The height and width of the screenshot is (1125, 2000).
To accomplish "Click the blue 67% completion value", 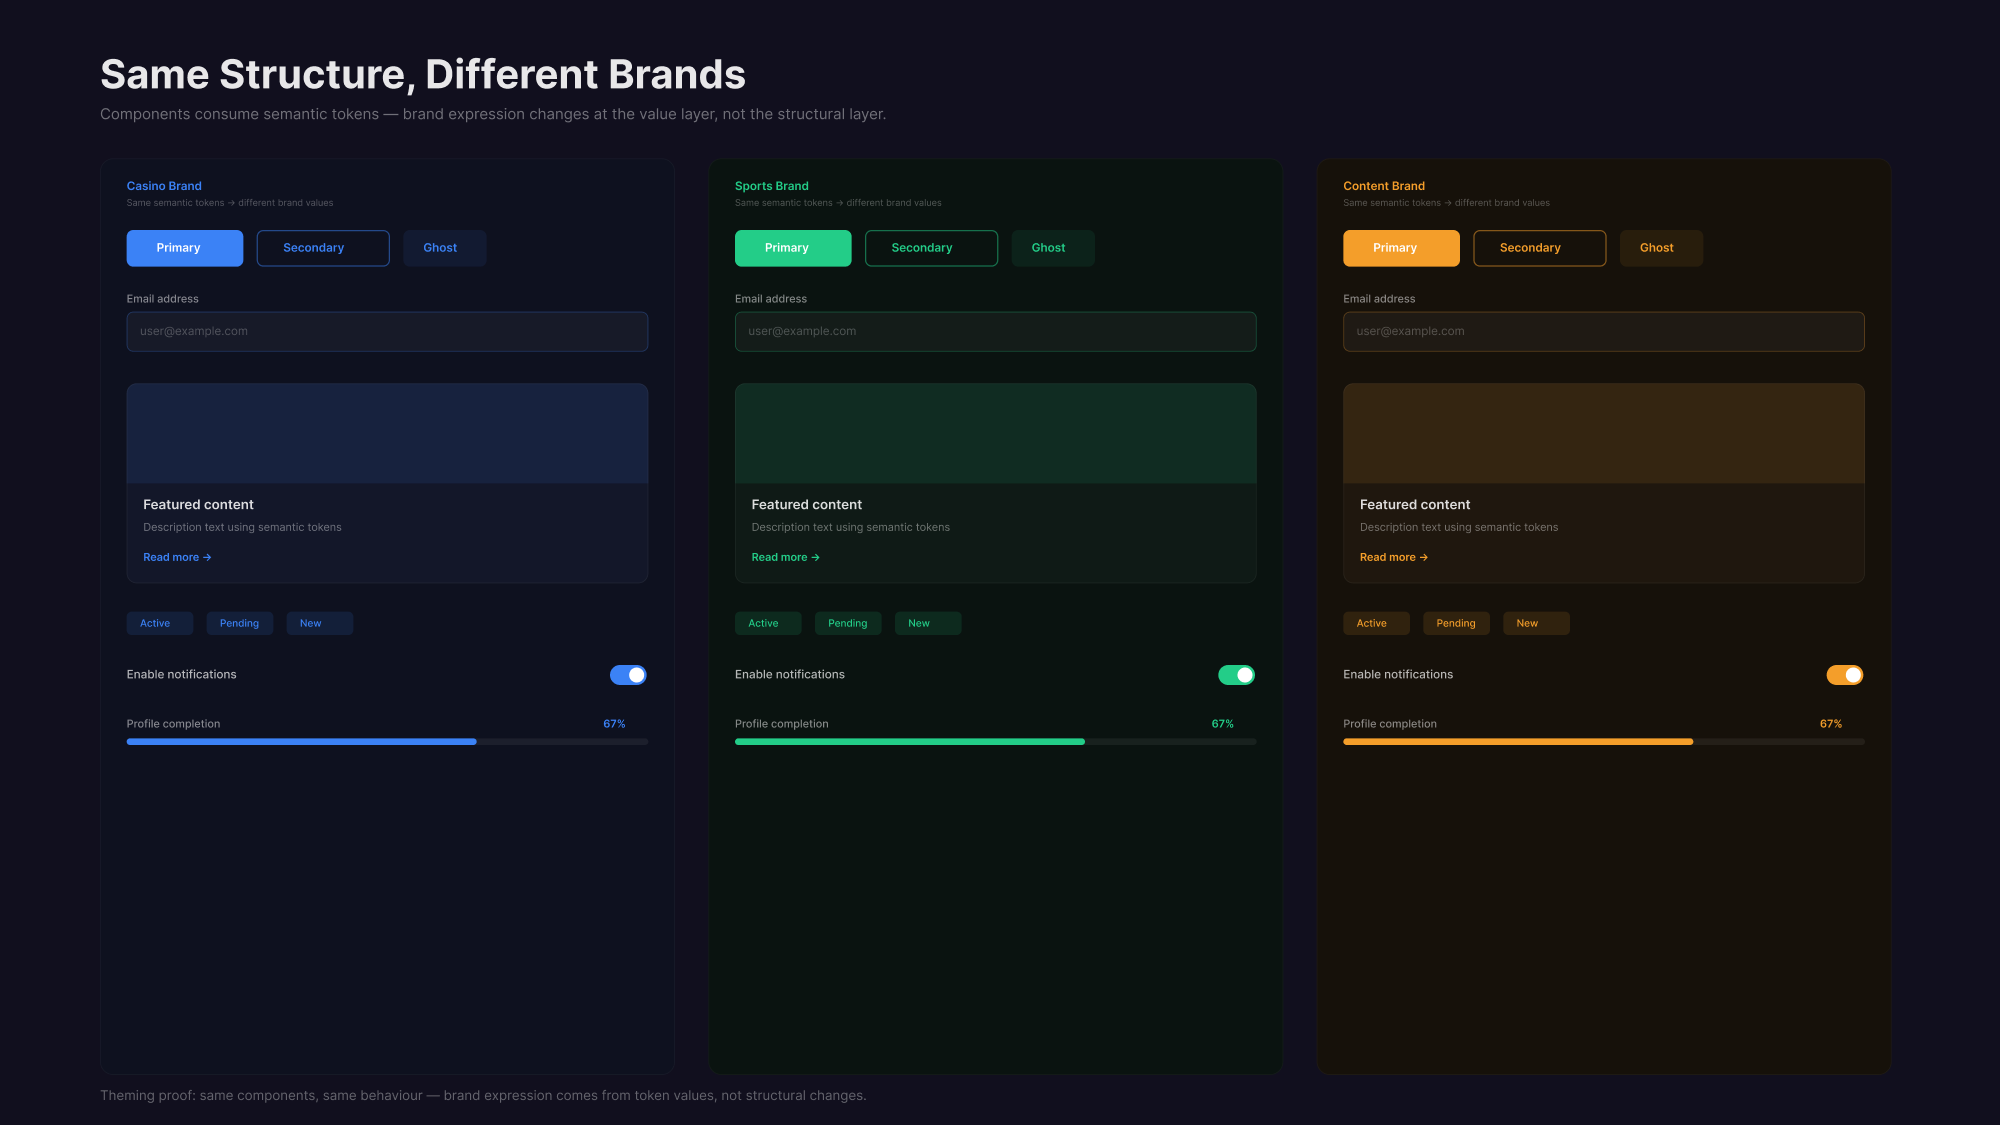I will [x=614, y=724].
